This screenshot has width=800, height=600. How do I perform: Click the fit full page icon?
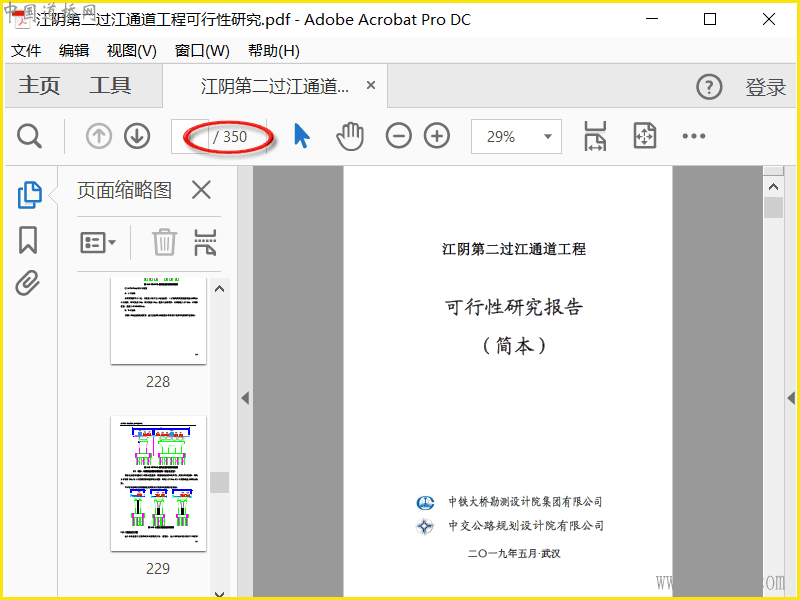pyautogui.click(x=645, y=136)
